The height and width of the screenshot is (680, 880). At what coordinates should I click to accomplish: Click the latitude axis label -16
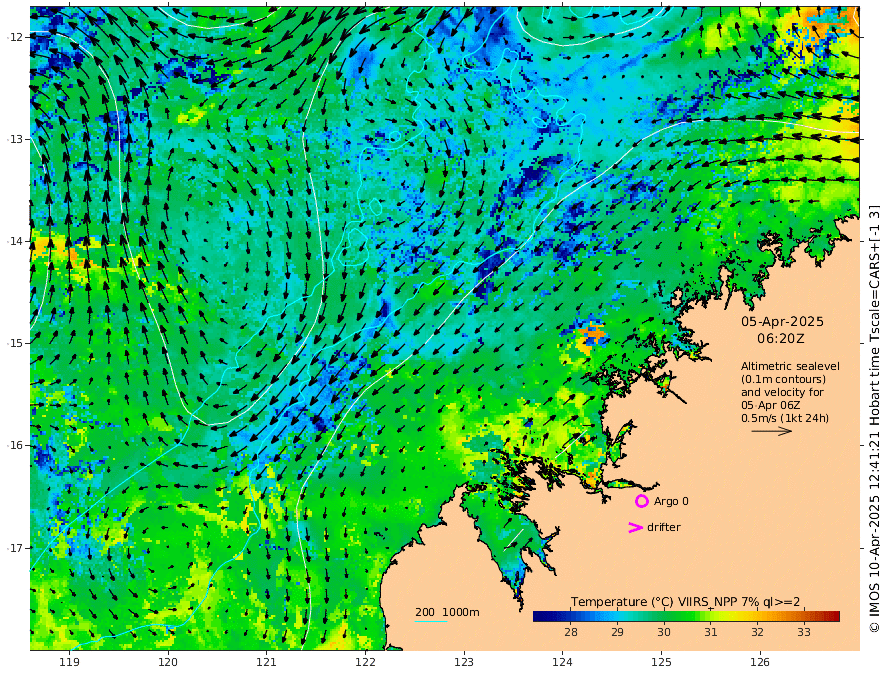15,445
